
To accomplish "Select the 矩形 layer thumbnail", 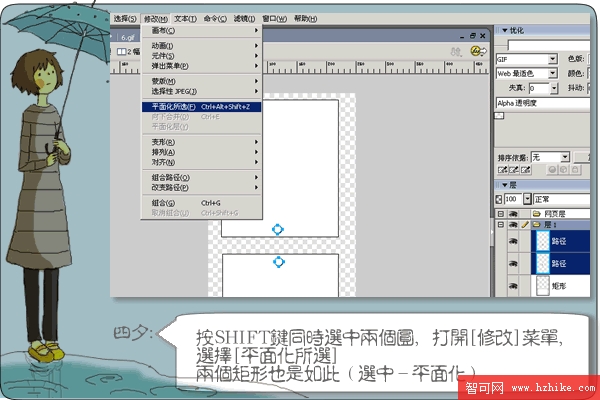I will coord(543,285).
